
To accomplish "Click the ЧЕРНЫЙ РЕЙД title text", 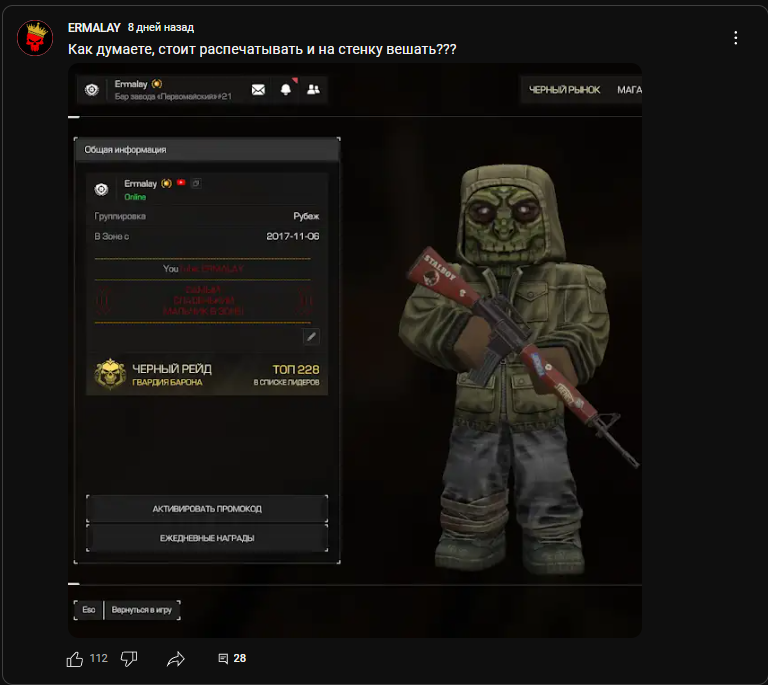I will (x=172, y=369).
